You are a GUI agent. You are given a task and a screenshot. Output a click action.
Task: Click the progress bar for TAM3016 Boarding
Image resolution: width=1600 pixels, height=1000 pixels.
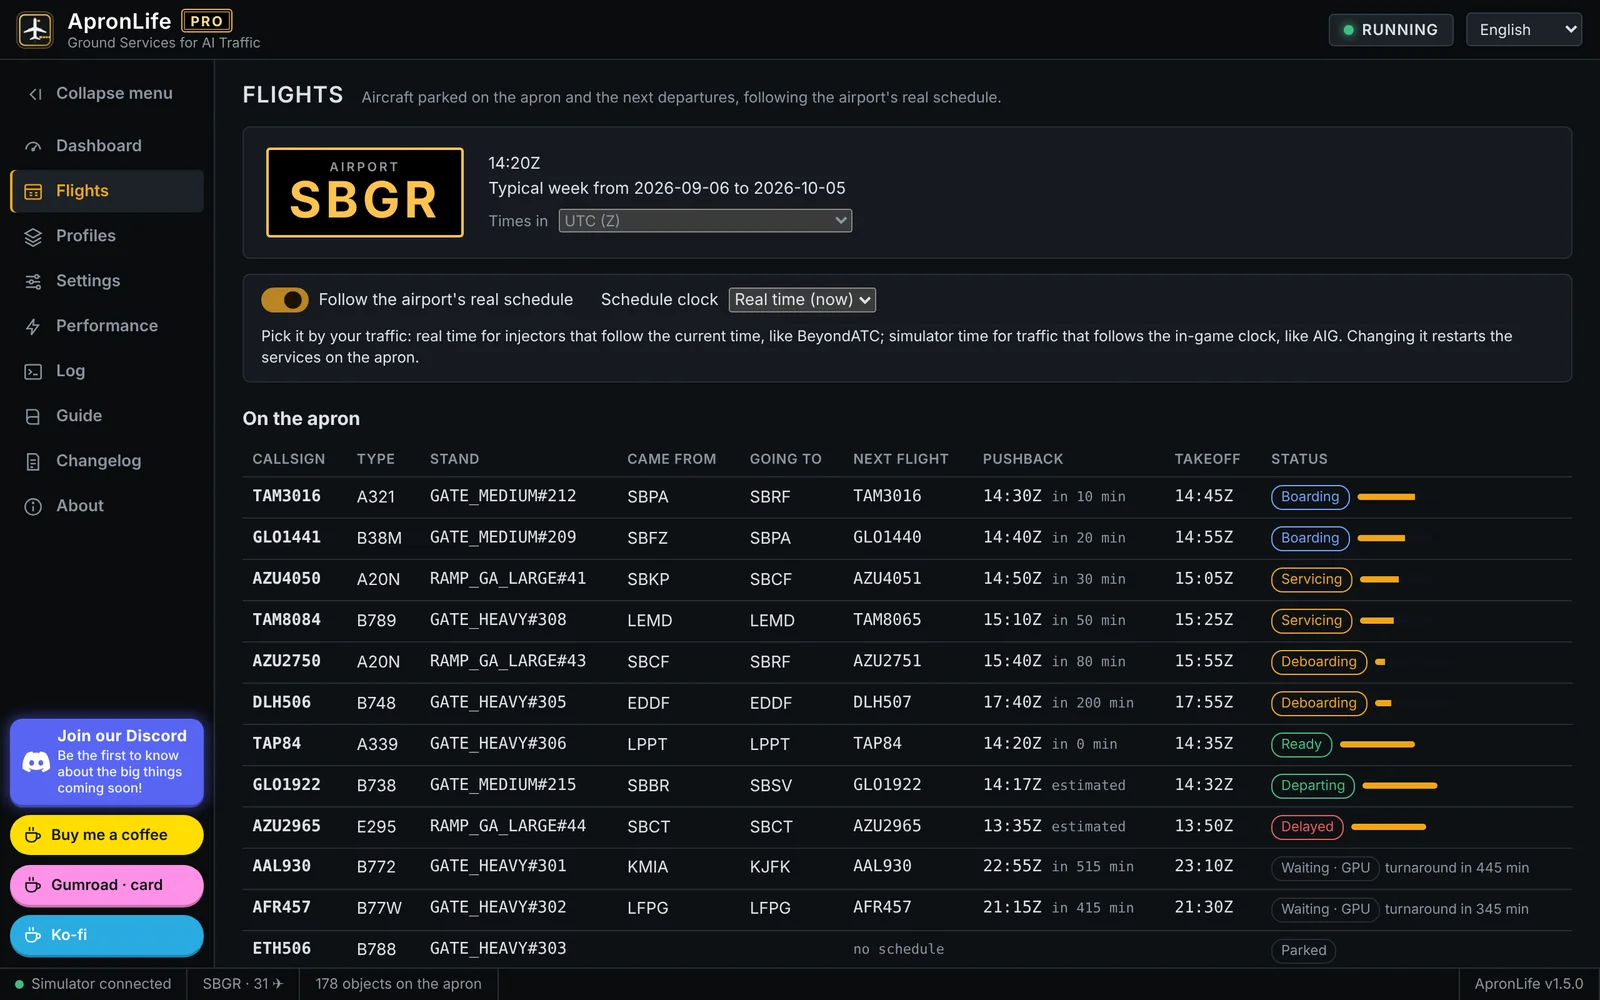tap(1386, 497)
